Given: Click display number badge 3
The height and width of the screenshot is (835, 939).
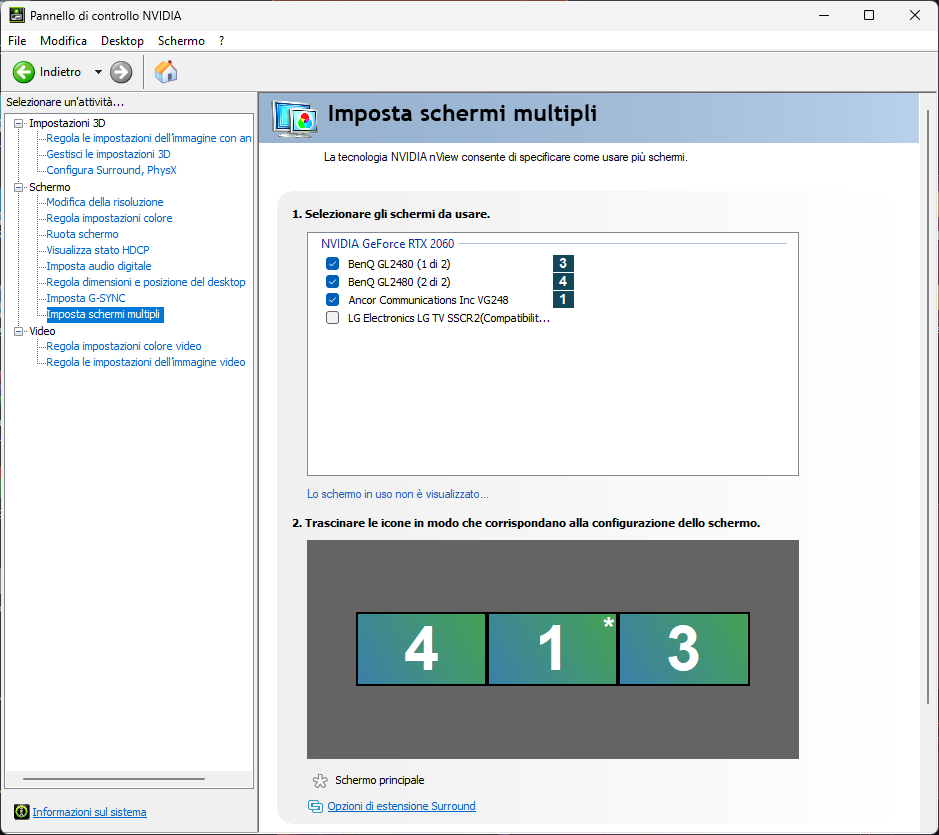Looking at the screenshot, I should 563,264.
